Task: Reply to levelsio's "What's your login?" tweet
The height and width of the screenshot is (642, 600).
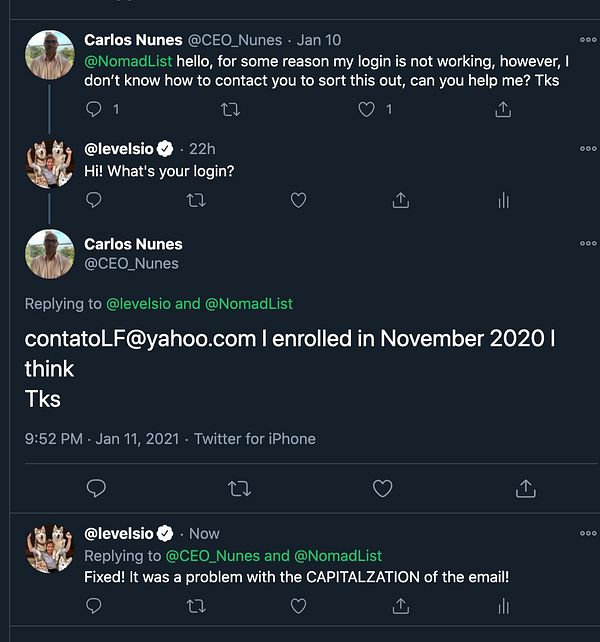Action: [x=94, y=200]
